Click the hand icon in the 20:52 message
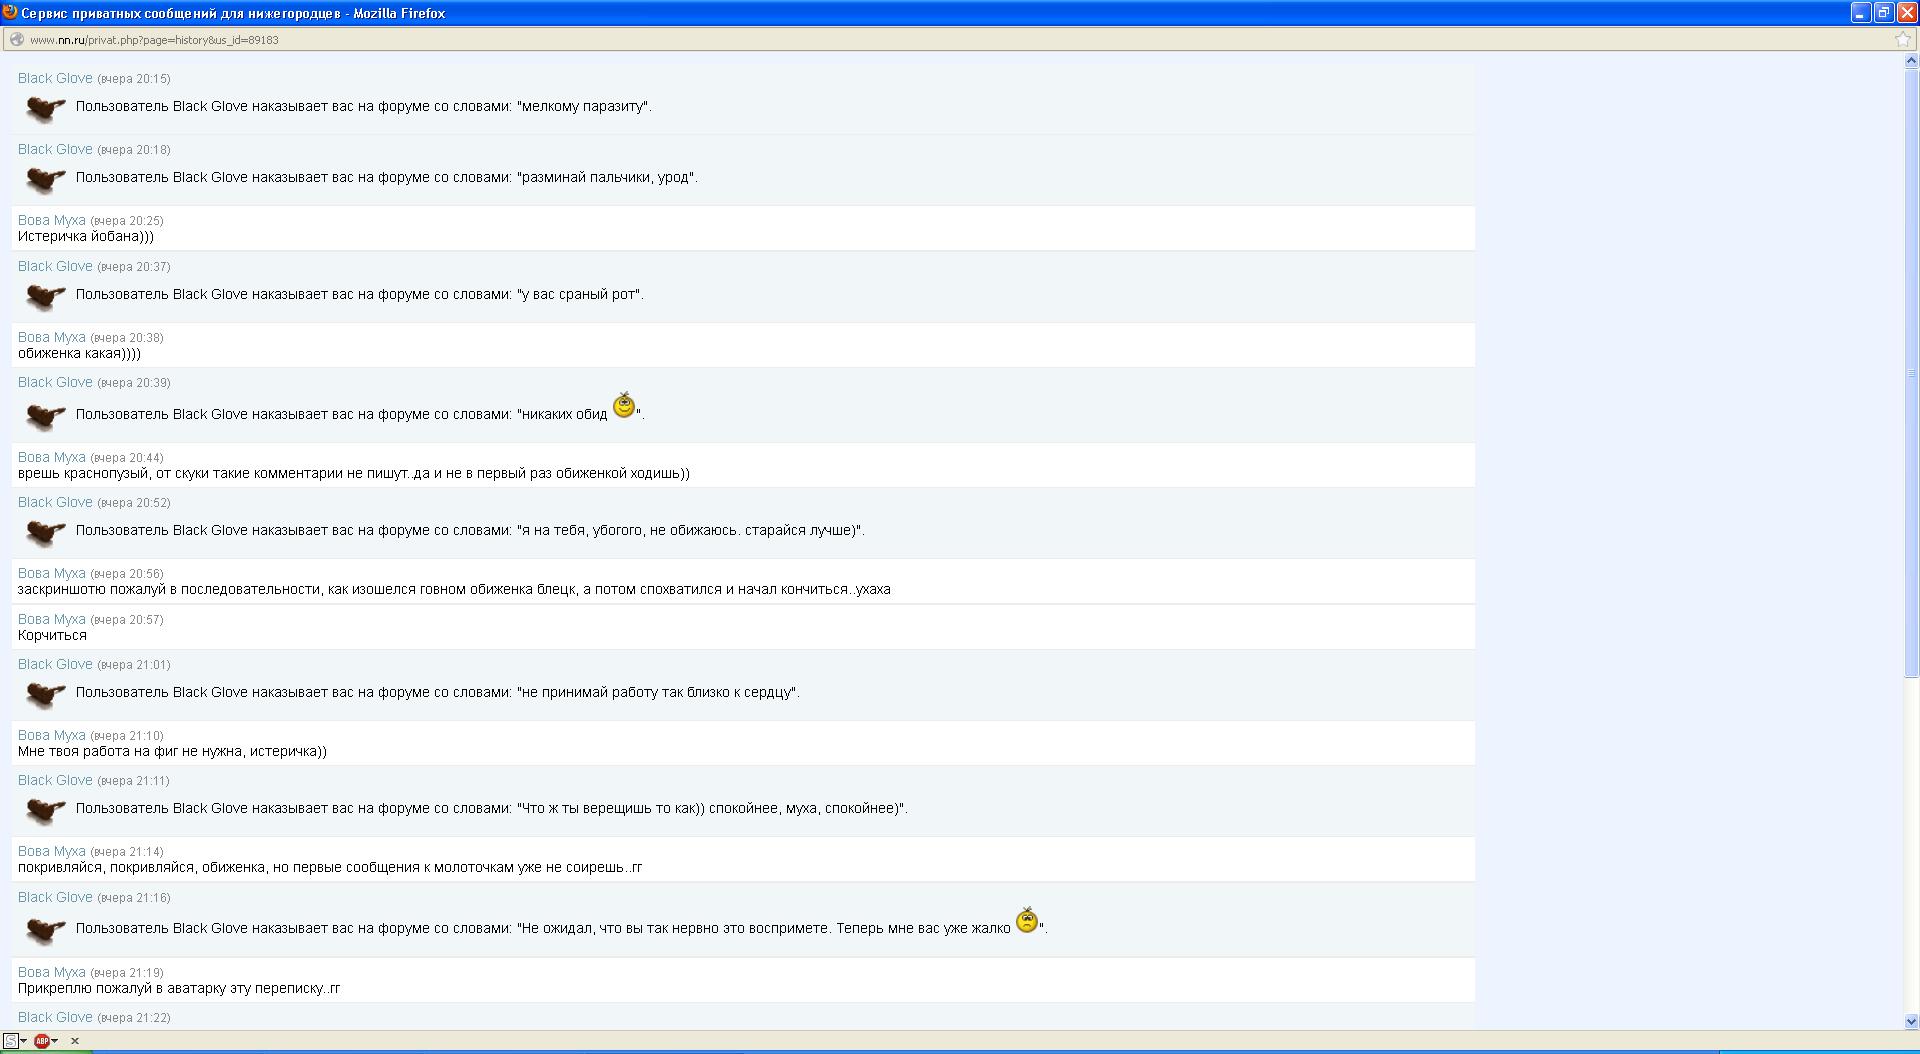Image resolution: width=1920 pixels, height=1054 pixels. [45, 532]
